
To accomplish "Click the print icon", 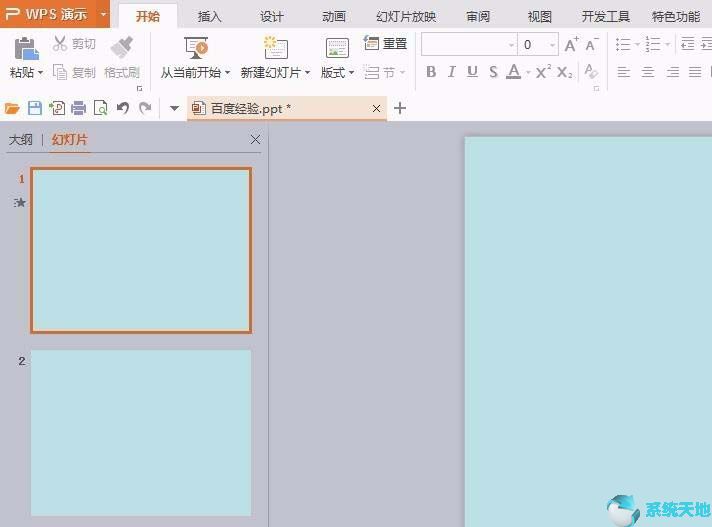I will (x=79, y=108).
